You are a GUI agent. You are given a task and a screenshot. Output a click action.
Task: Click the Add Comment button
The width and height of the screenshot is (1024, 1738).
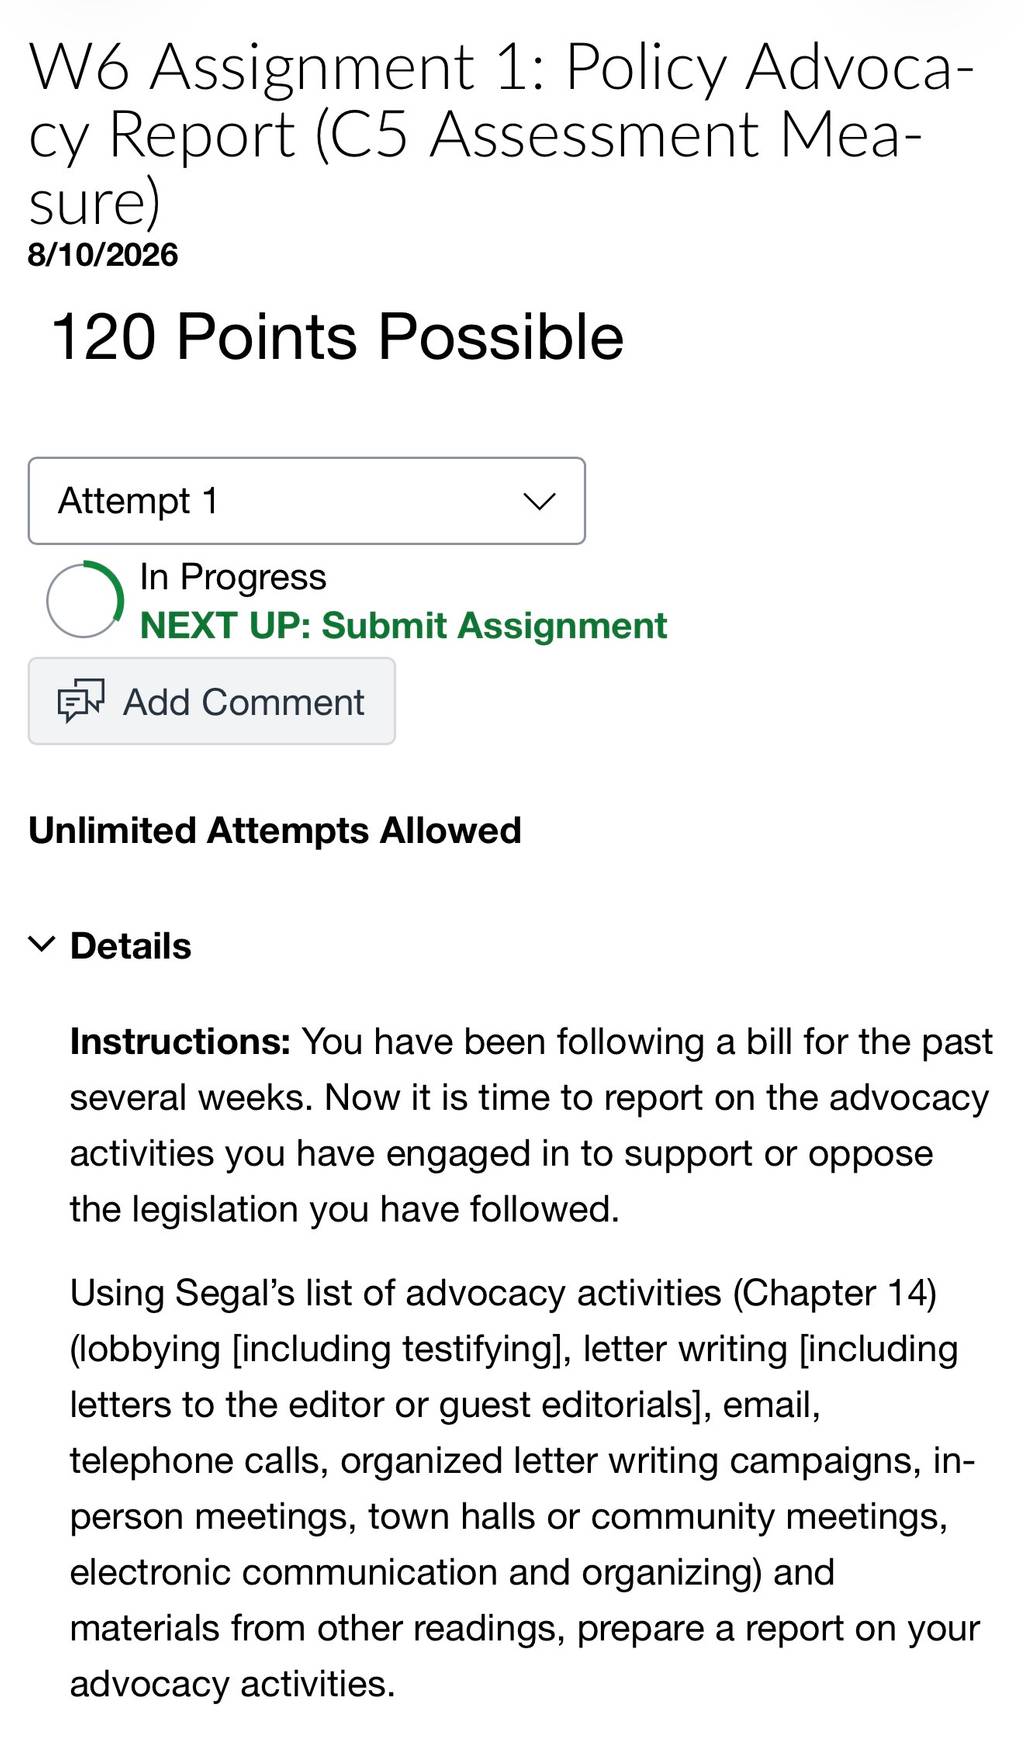click(x=212, y=701)
